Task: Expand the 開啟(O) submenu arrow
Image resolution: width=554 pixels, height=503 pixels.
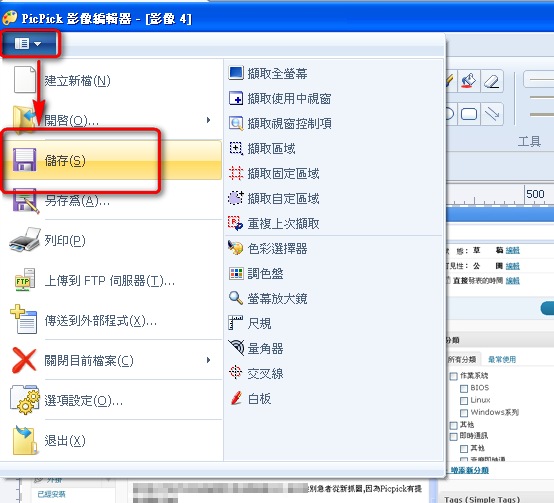Action: 208,120
